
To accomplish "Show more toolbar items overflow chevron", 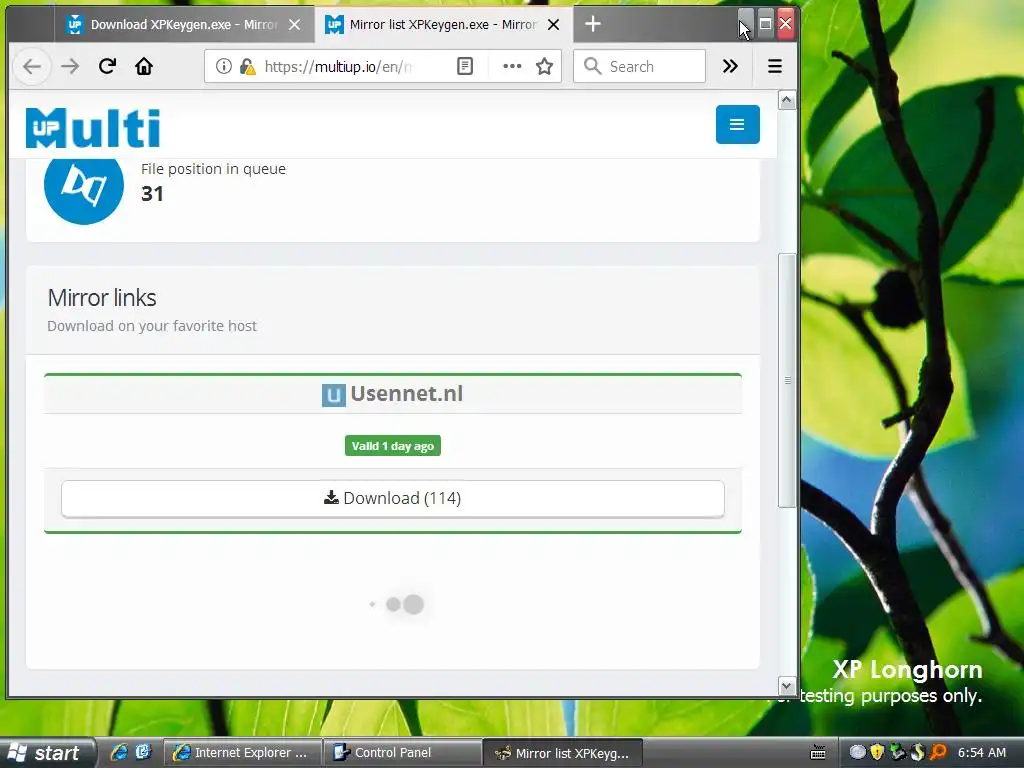I will click(x=730, y=67).
